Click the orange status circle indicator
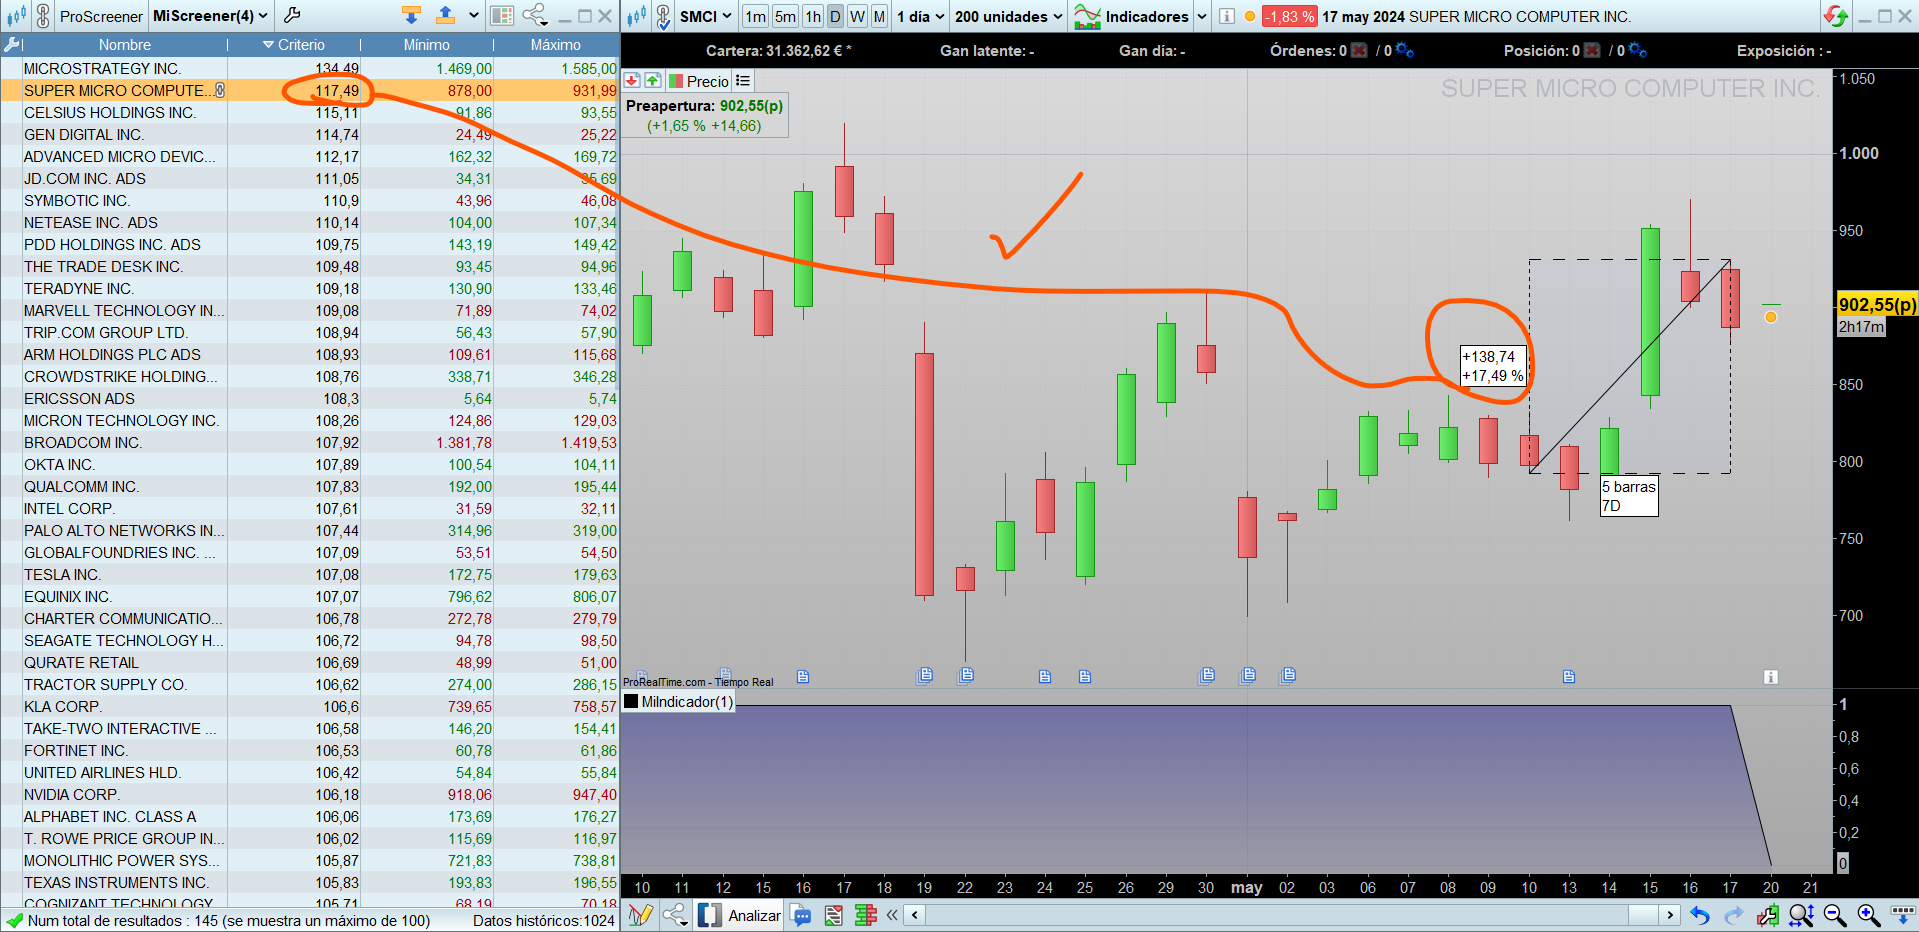 tap(1250, 17)
